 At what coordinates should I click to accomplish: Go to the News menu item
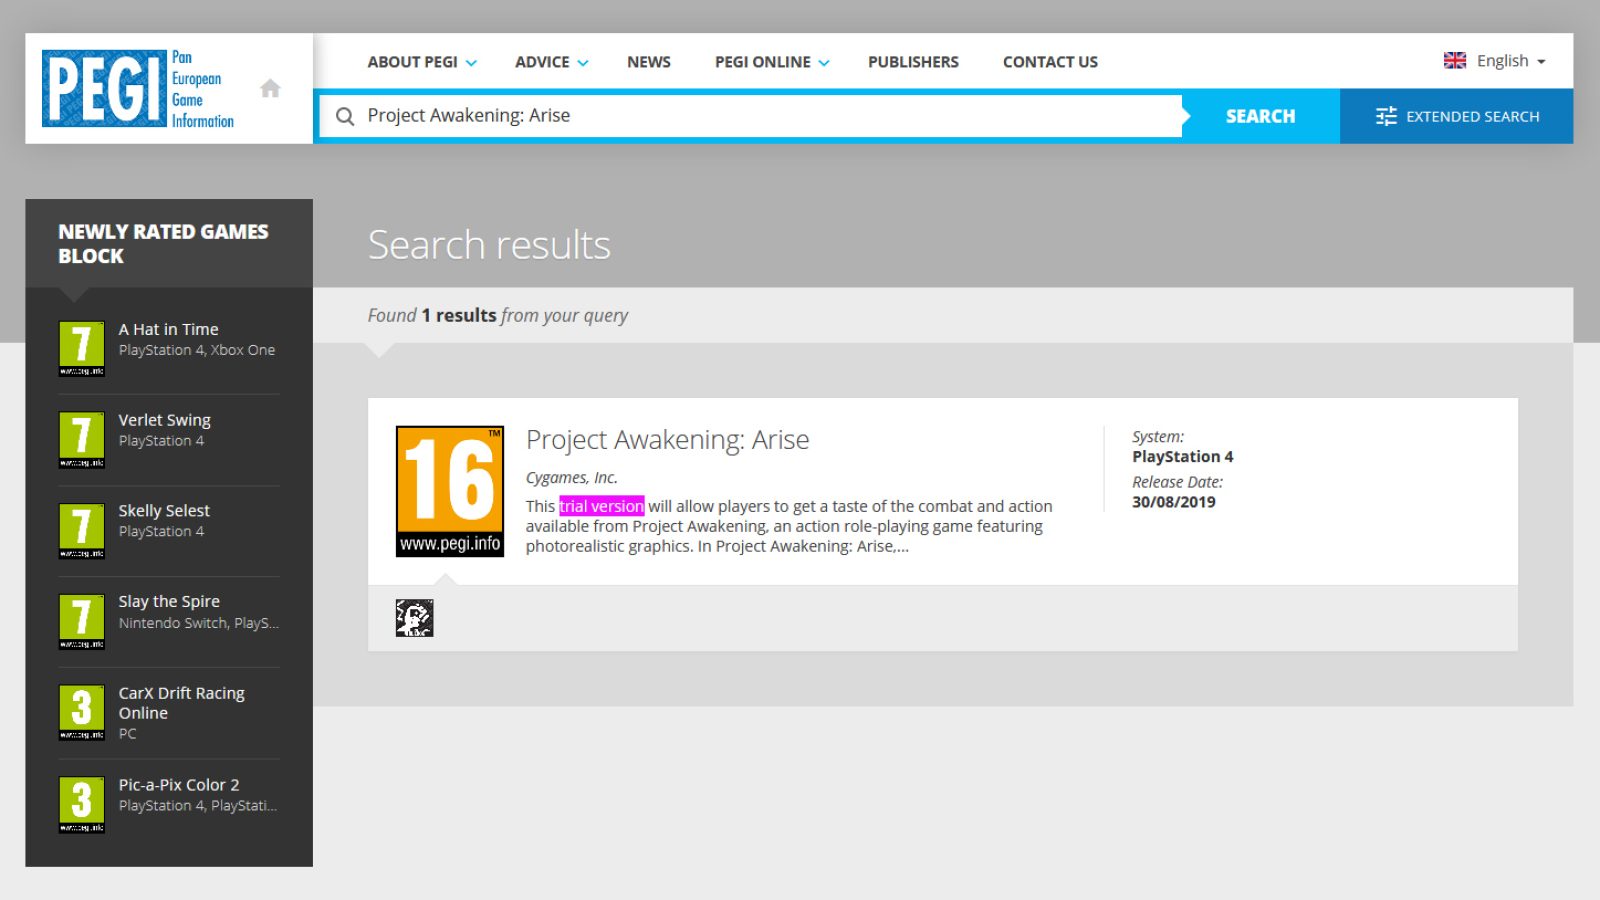(649, 62)
